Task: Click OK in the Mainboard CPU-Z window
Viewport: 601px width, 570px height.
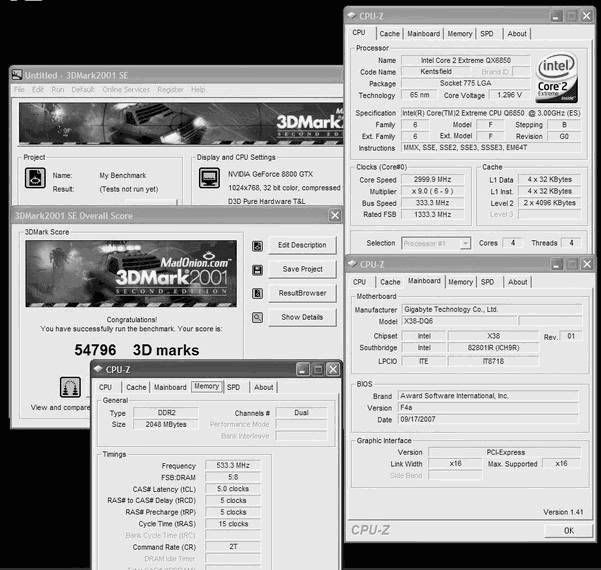Action: pos(568,531)
